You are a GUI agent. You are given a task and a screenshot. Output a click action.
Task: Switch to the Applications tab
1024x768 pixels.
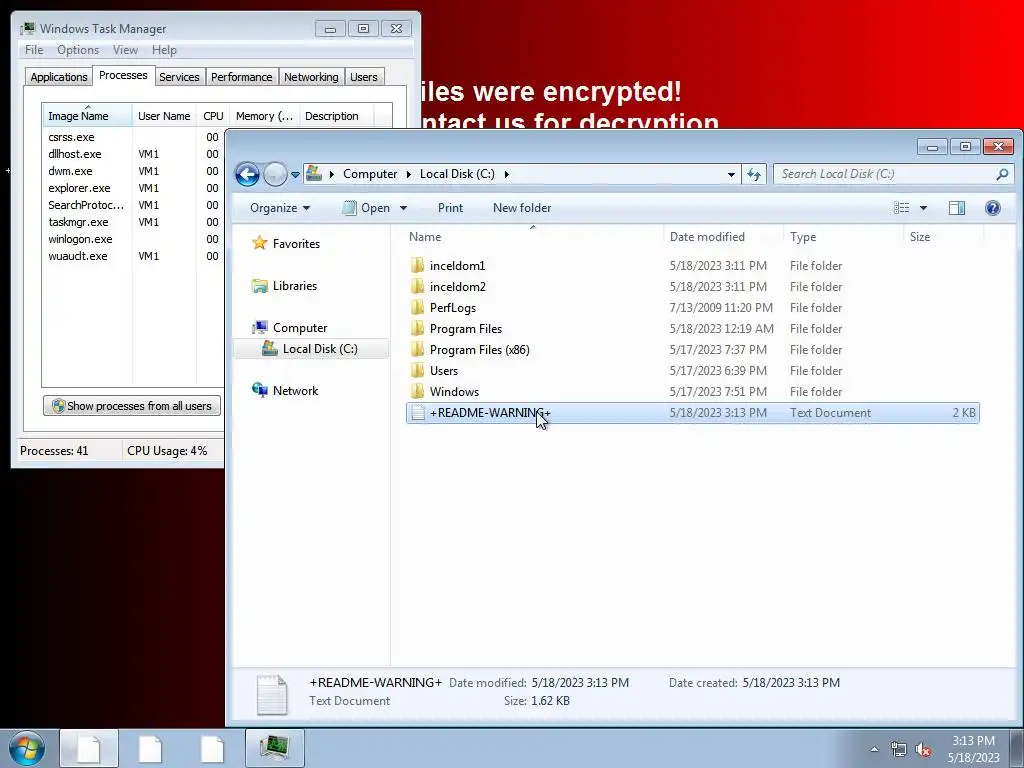point(59,77)
